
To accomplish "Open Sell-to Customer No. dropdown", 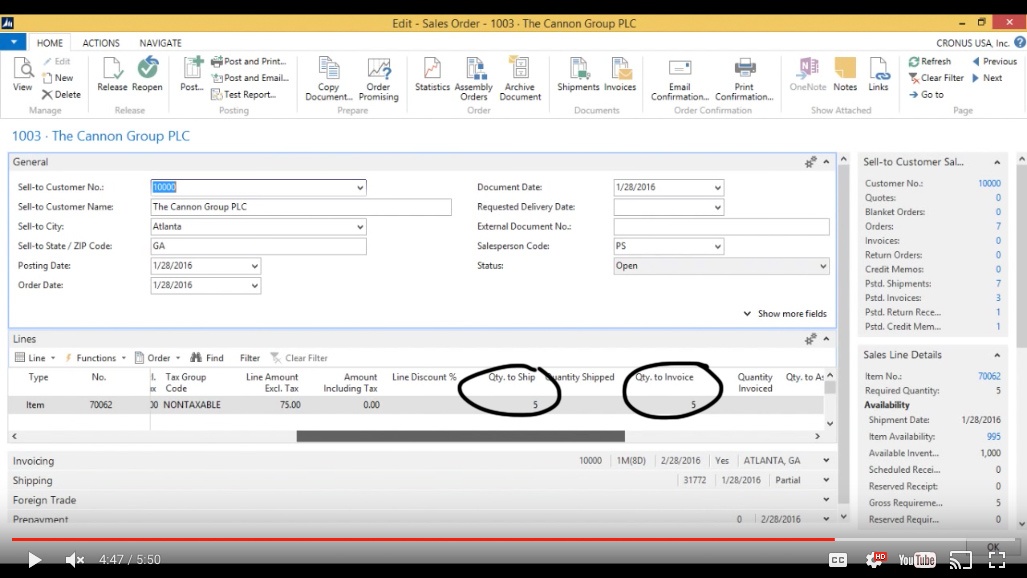I will [360, 187].
